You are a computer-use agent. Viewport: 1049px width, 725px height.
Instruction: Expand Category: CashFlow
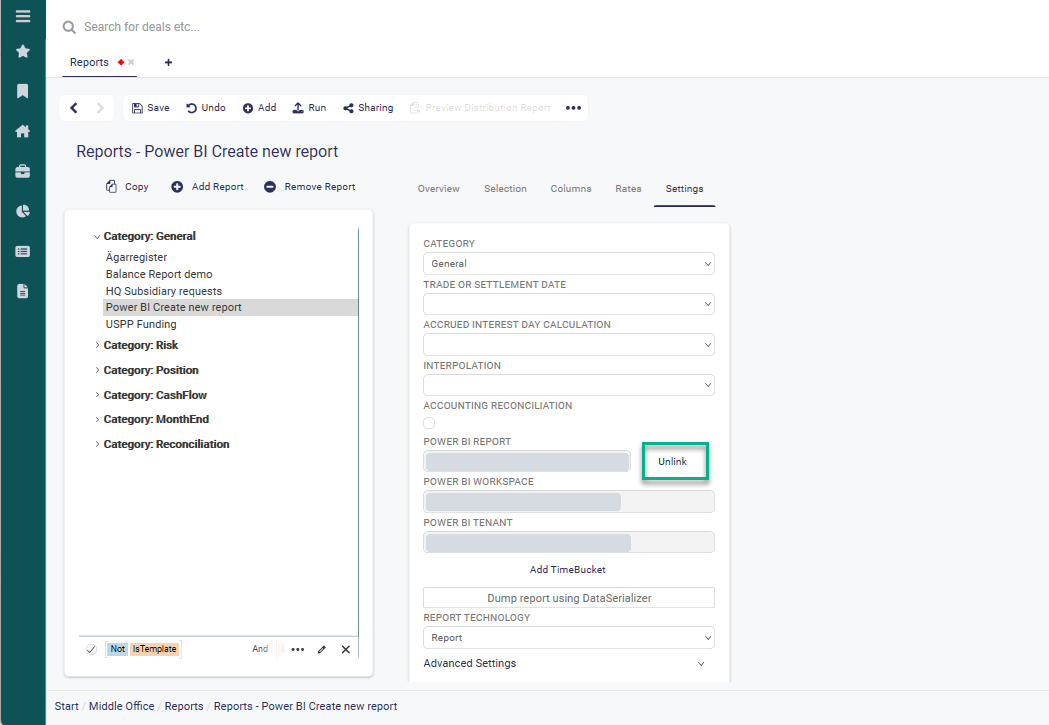pos(97,395)
